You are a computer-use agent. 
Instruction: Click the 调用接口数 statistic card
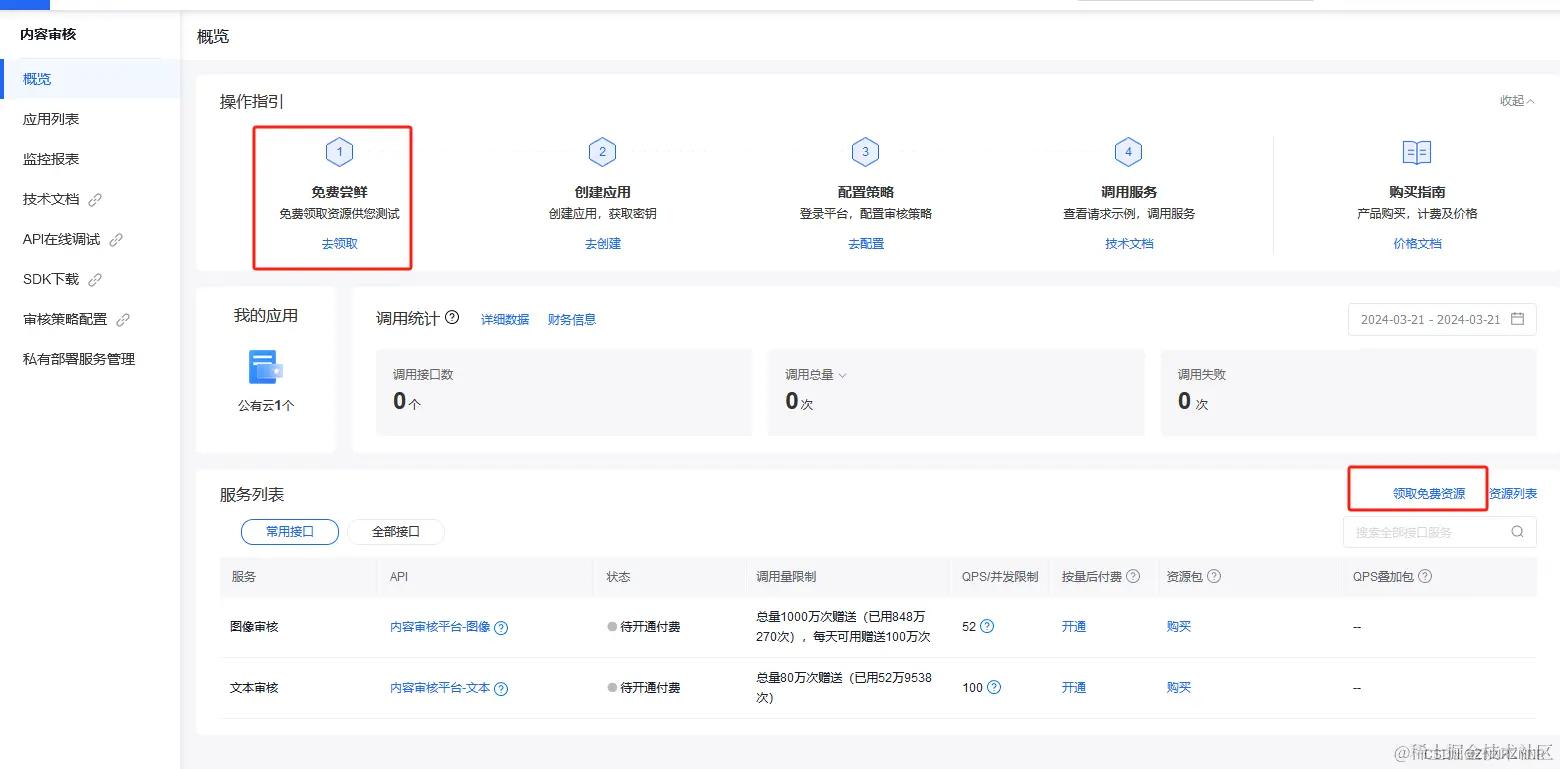pyautogui.click(x=564, y=392)
